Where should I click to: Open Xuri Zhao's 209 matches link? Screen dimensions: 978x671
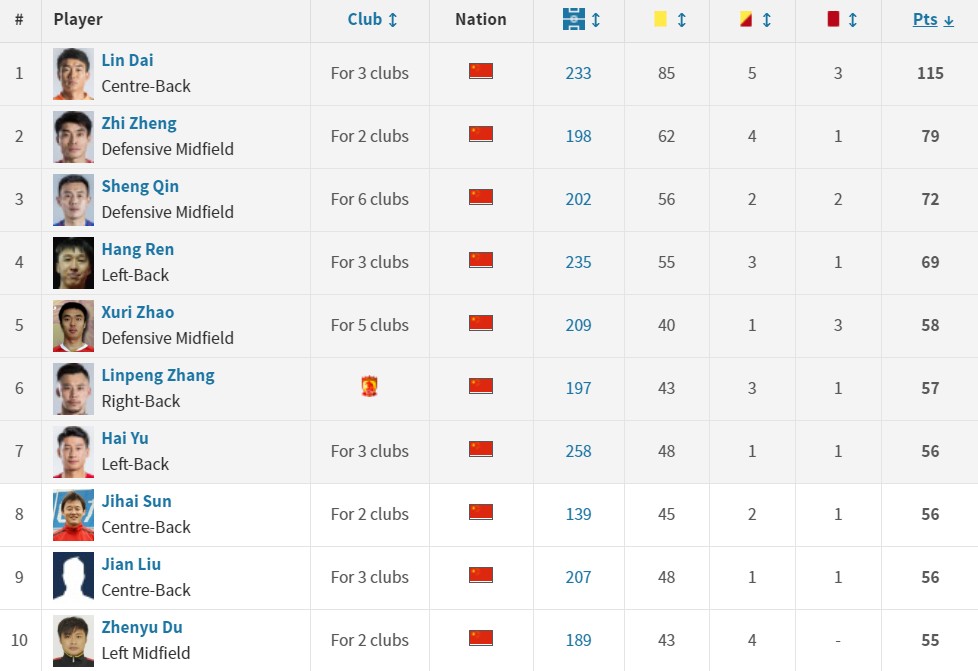[x=578, y=325]
